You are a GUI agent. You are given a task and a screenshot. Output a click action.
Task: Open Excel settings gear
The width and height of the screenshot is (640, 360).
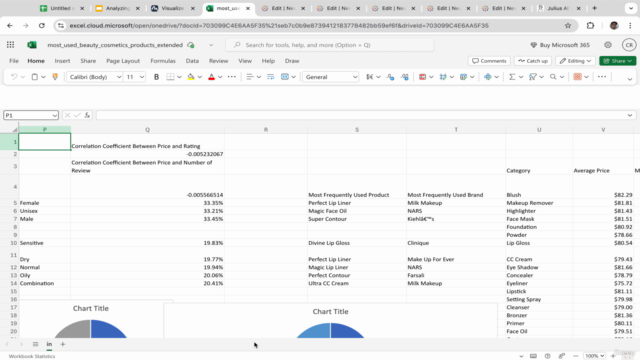(608, 45)
